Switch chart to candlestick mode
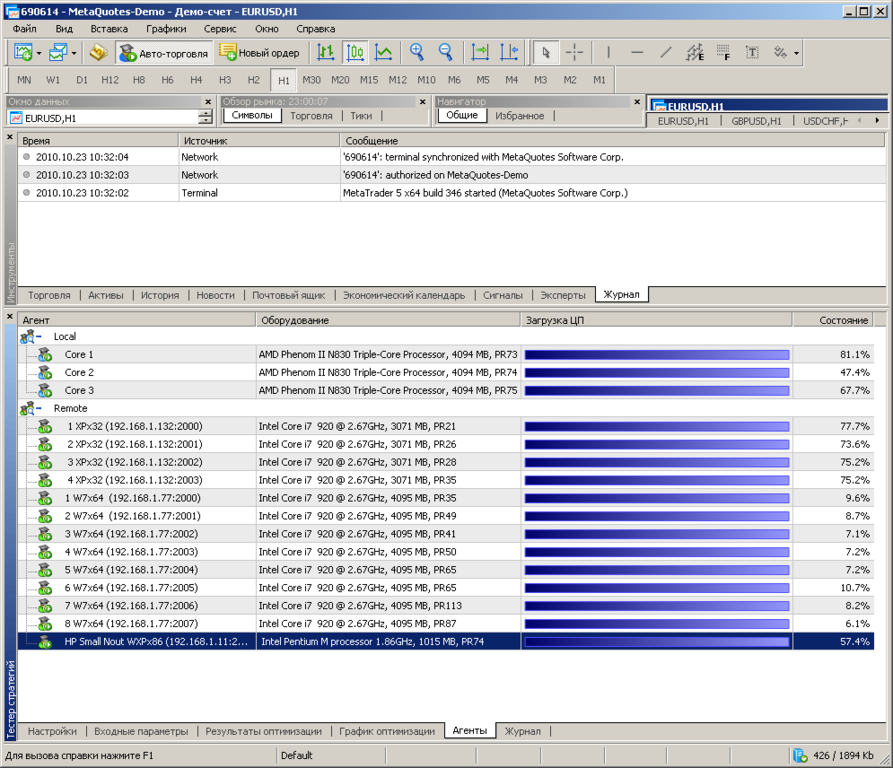Screen dimensions: 893x768 click(x=355, y=53)
